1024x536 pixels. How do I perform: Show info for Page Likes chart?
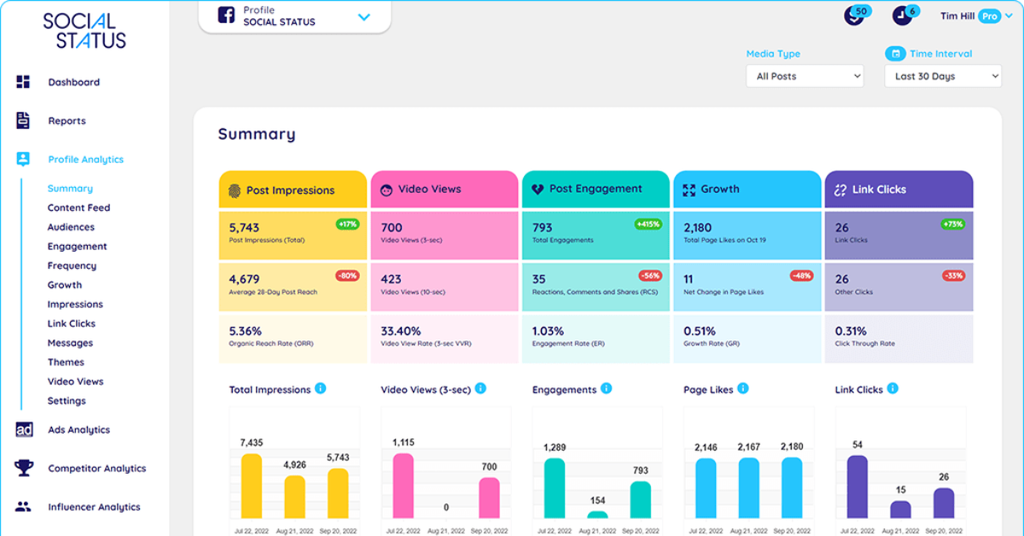743,388
